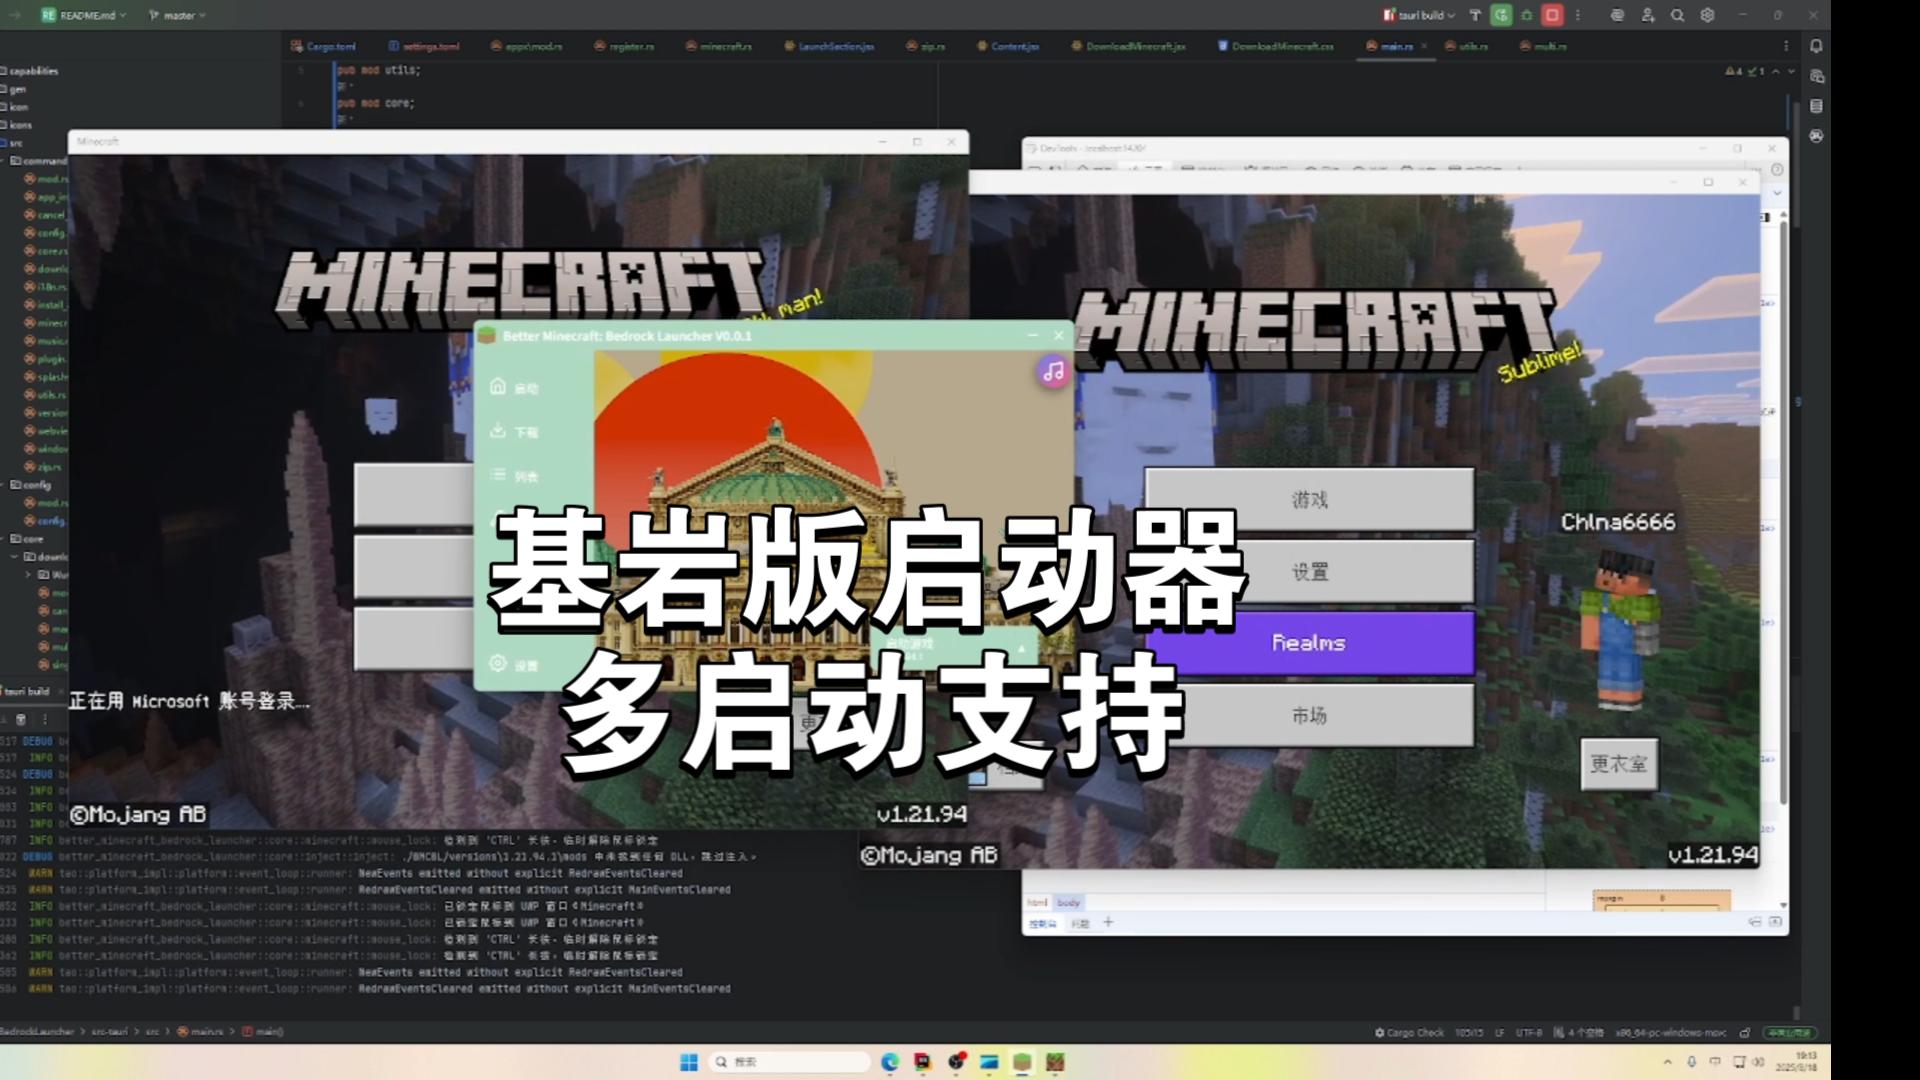Select the gen folder in project tree
Screen dimensions: 1920x1080
pyautogui.click(x=14, y=89)
